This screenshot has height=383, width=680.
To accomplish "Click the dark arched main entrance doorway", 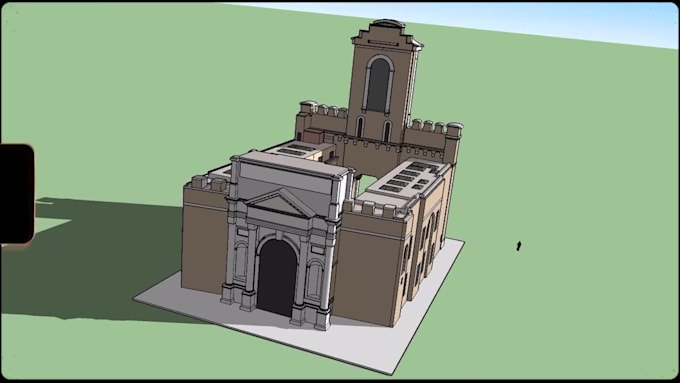I will [x=277, y=278].
